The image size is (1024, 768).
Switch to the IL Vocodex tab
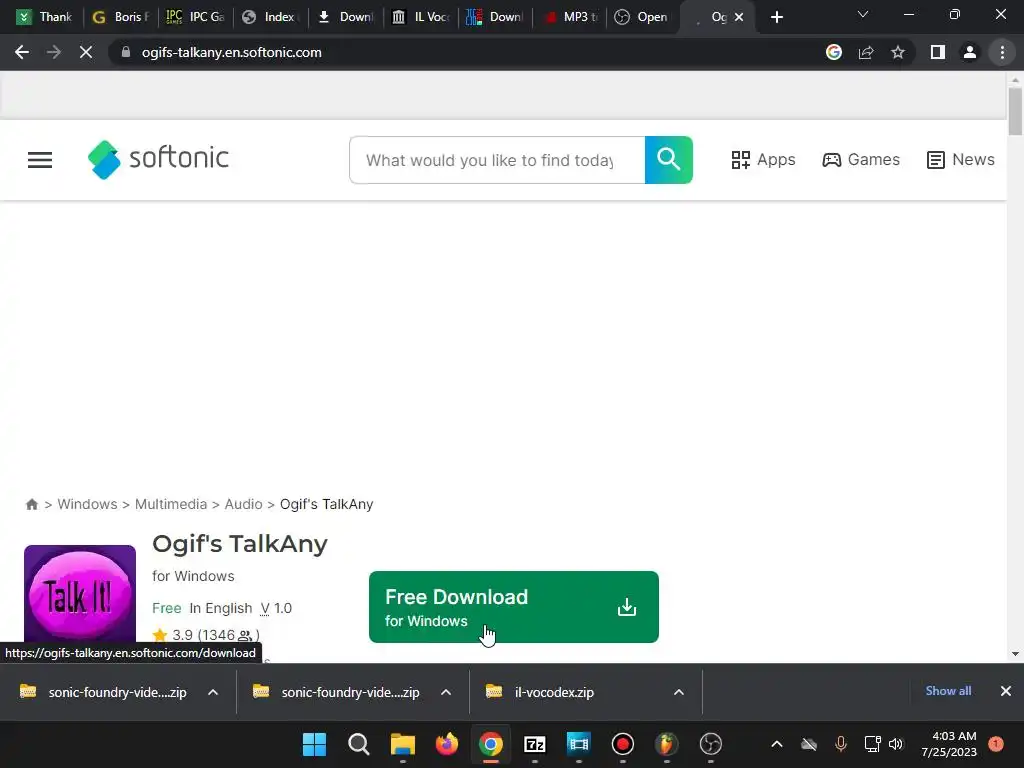(421, 17)
